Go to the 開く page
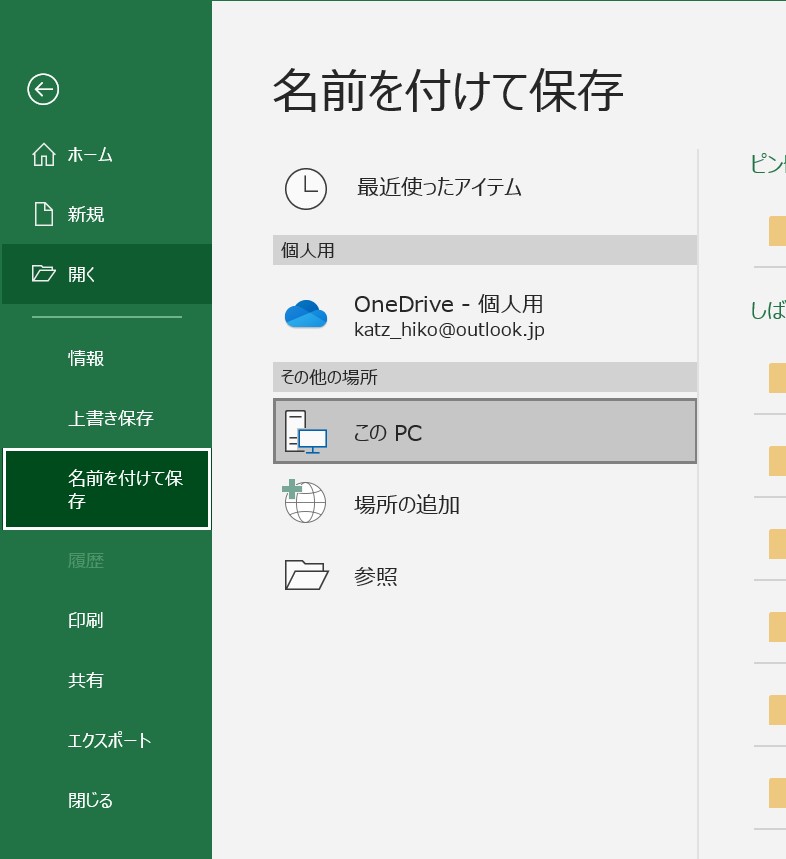 [x=107, y=273]
